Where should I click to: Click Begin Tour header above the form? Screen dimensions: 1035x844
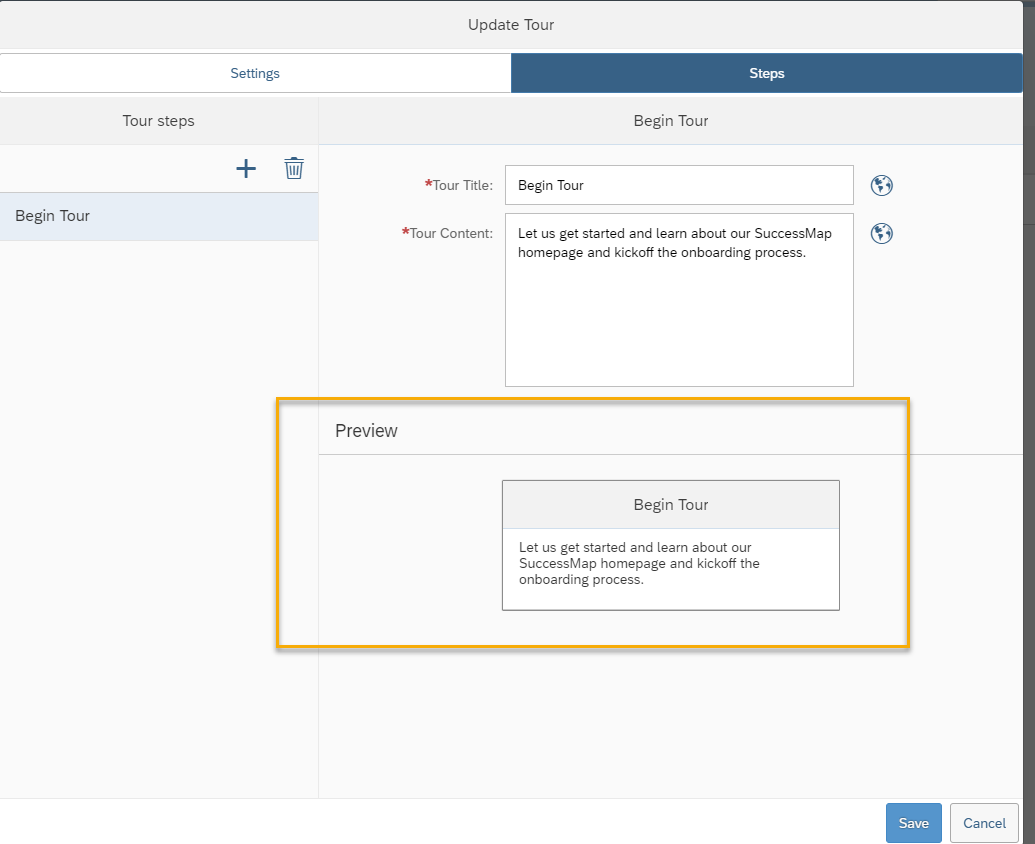(671, 121)
